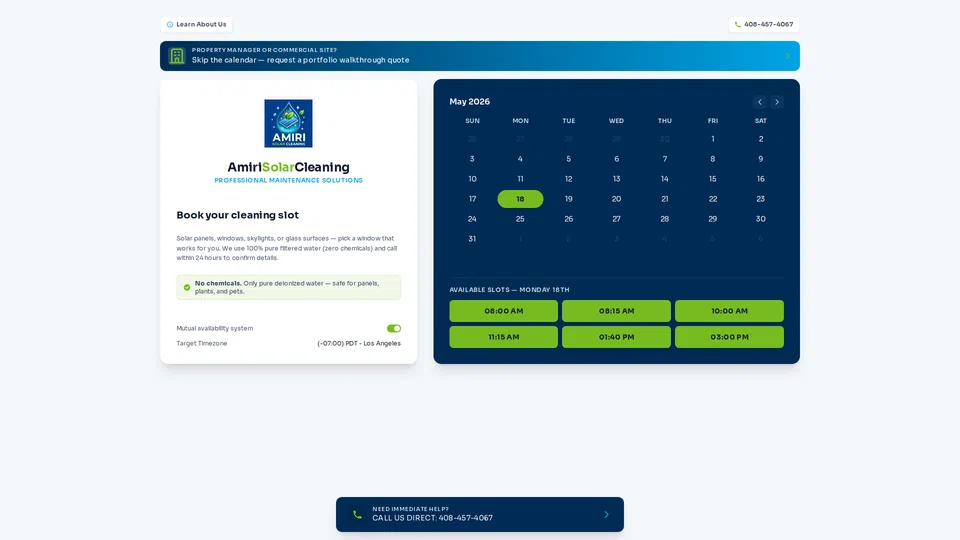960x540 pixels.
Task: Click the info icon beside Learn About Us
Action: click(x=170, y=24)
